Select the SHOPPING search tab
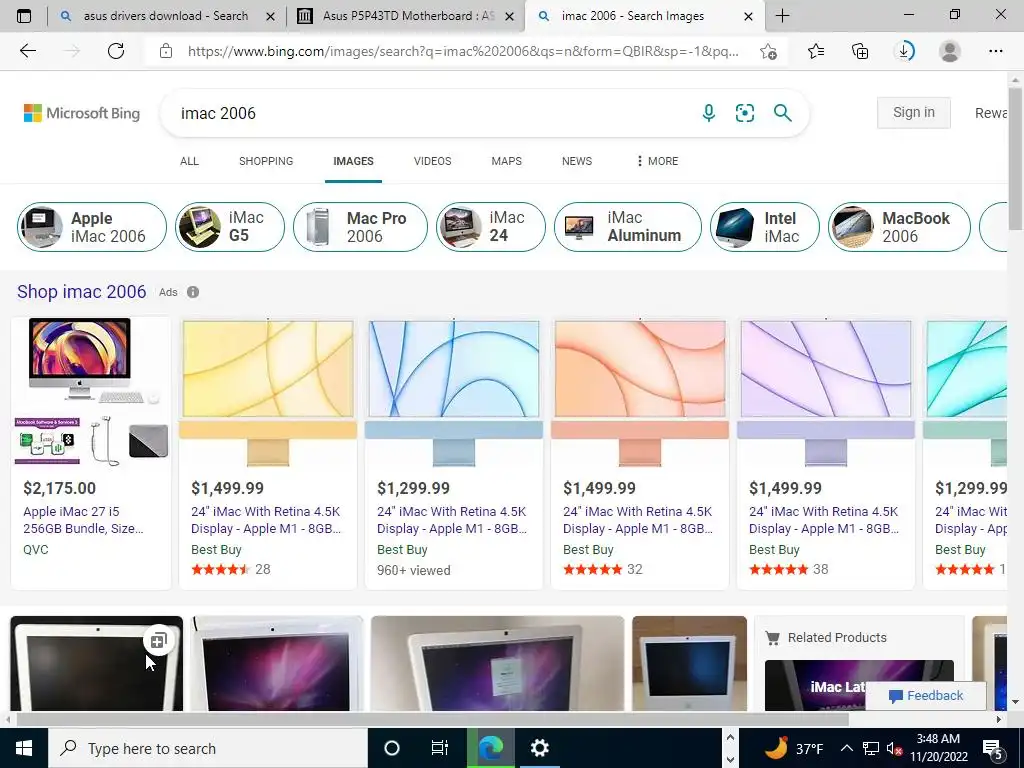Image resolution: width=1024 pixels, height=768 pixels. tap(266, 161)
